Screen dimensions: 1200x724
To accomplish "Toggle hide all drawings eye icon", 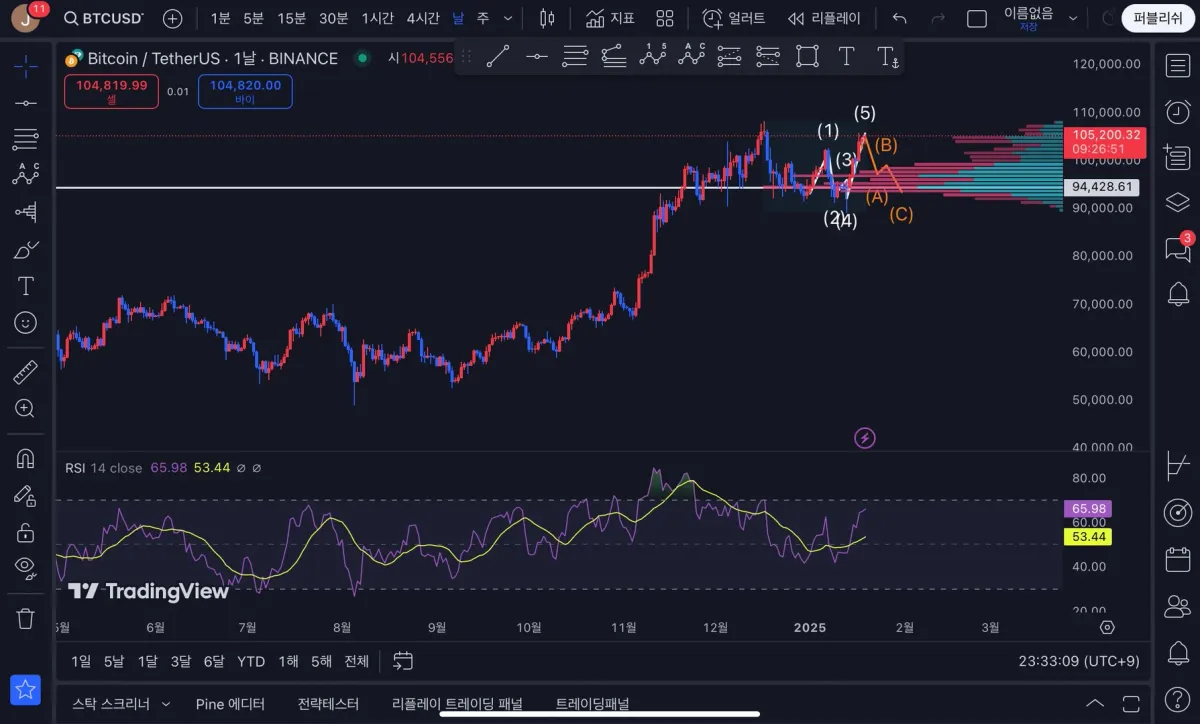I will pyautogui.click(x=26, y=568).
